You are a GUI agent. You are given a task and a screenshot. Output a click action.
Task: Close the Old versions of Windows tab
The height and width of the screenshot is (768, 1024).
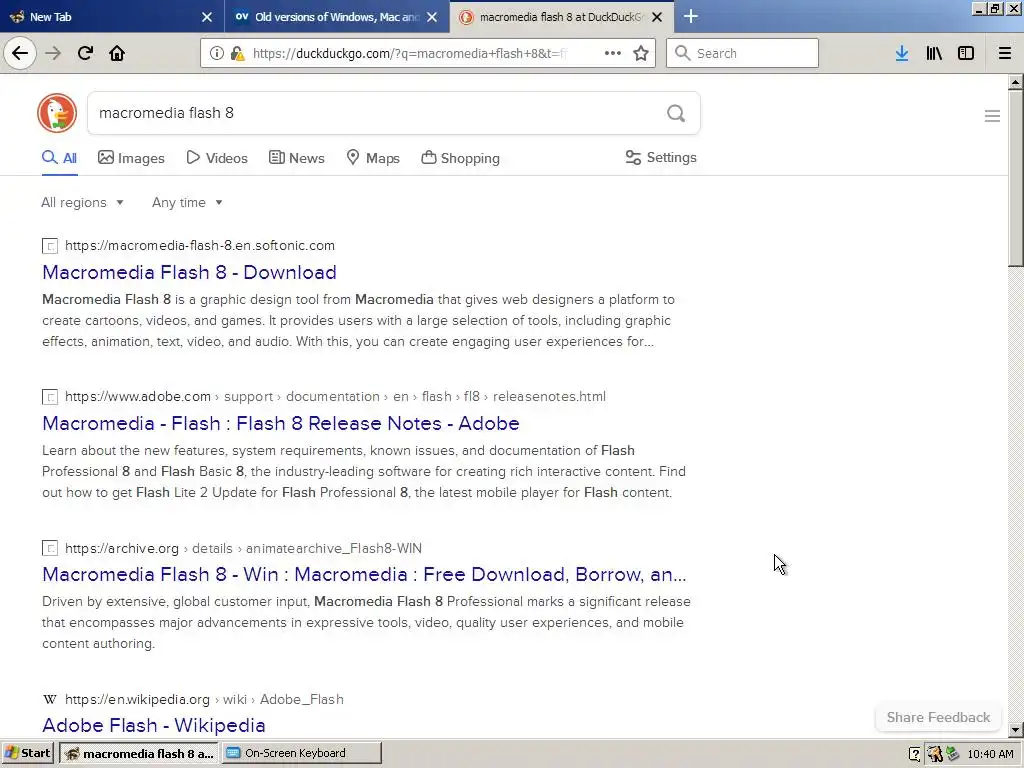[x=432, y=17]
